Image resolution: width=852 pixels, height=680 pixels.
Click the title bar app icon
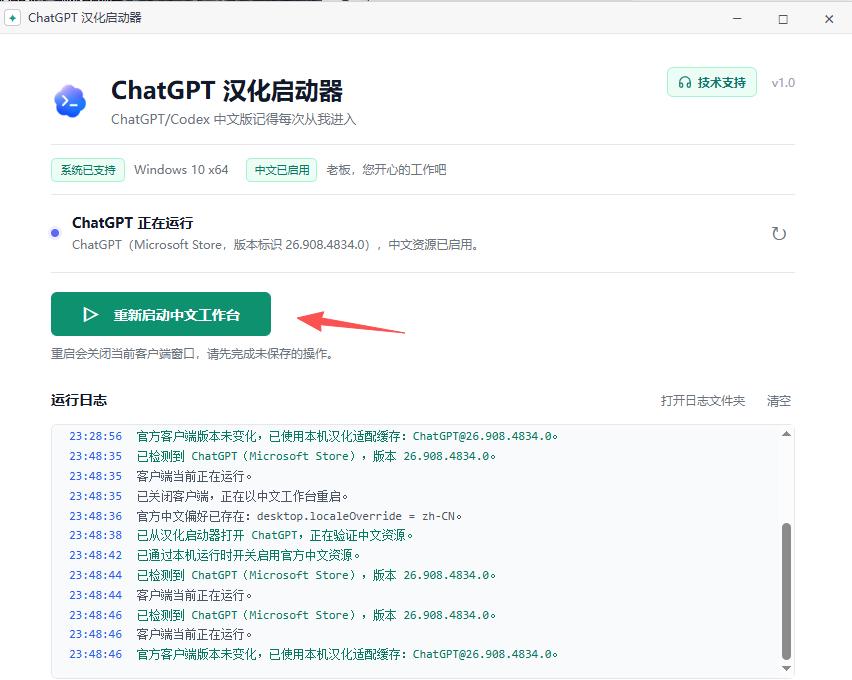point(12,18)
